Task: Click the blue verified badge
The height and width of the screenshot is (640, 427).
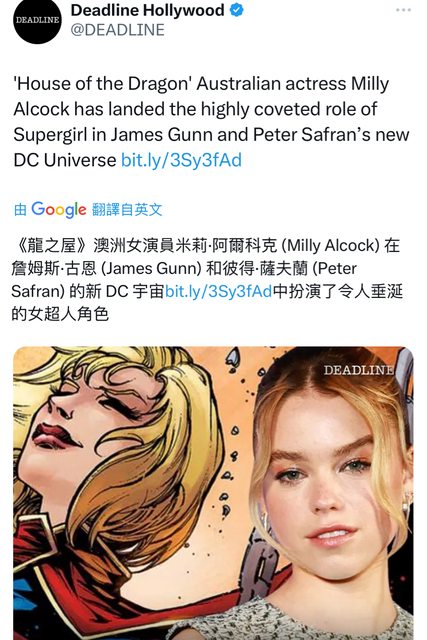Action: click(237, 10)
